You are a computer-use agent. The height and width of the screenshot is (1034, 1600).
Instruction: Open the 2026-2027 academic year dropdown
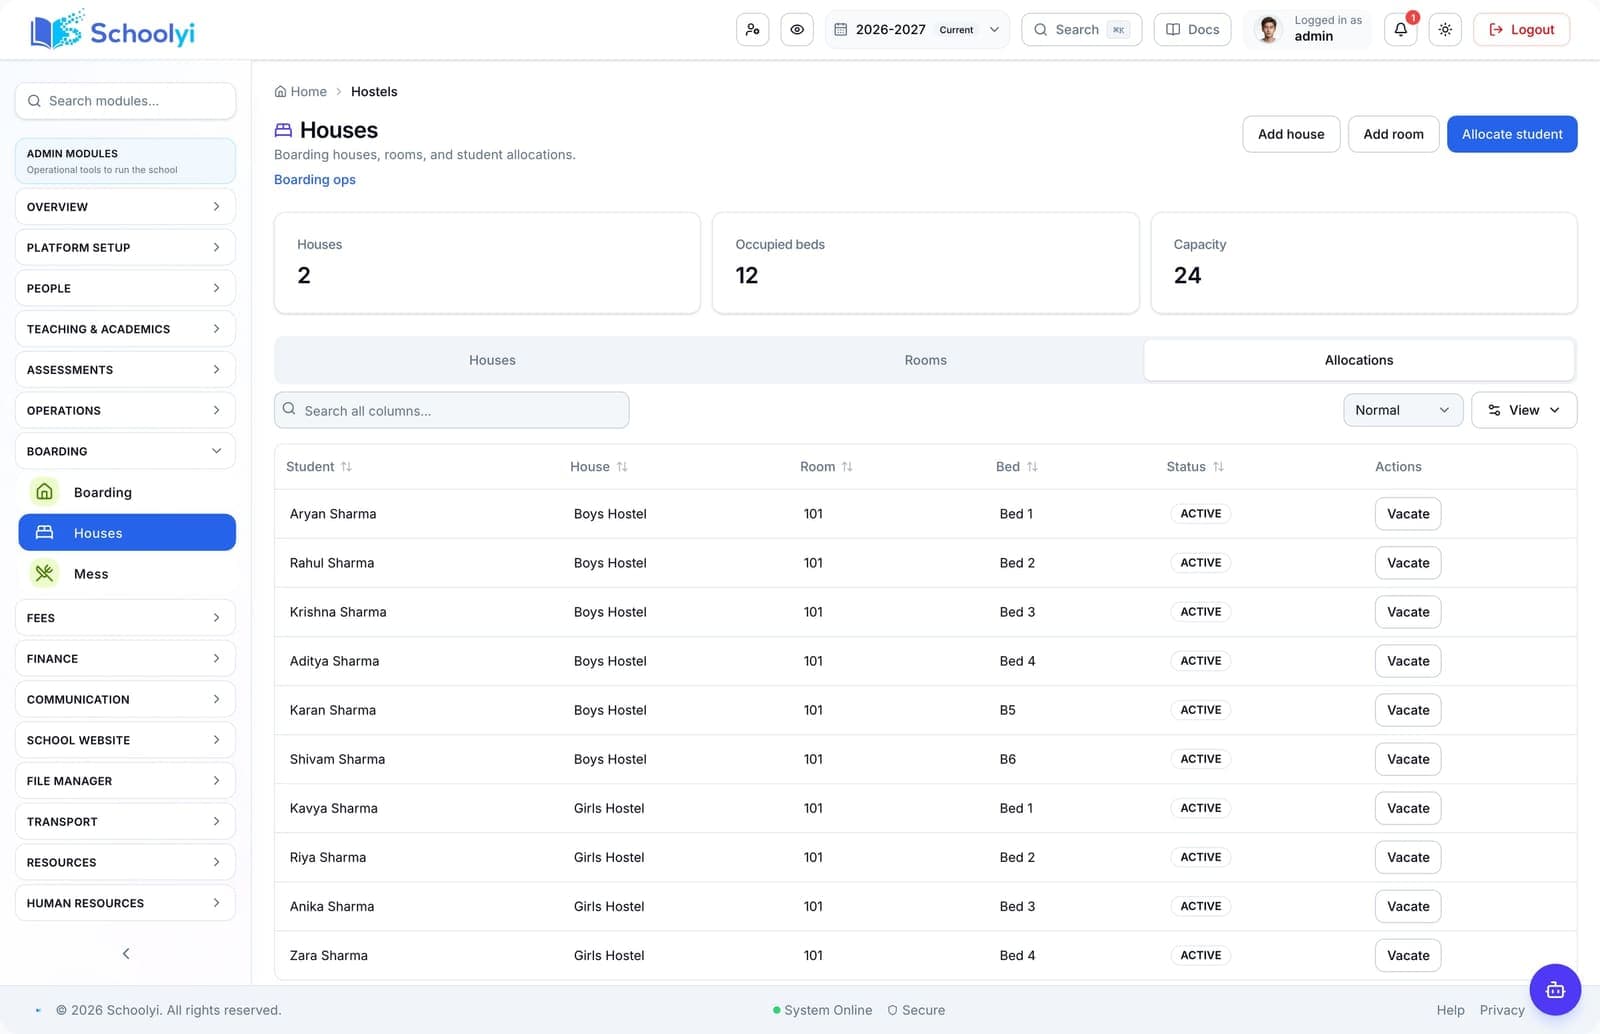pyautogui.click(x=917, y=30)
